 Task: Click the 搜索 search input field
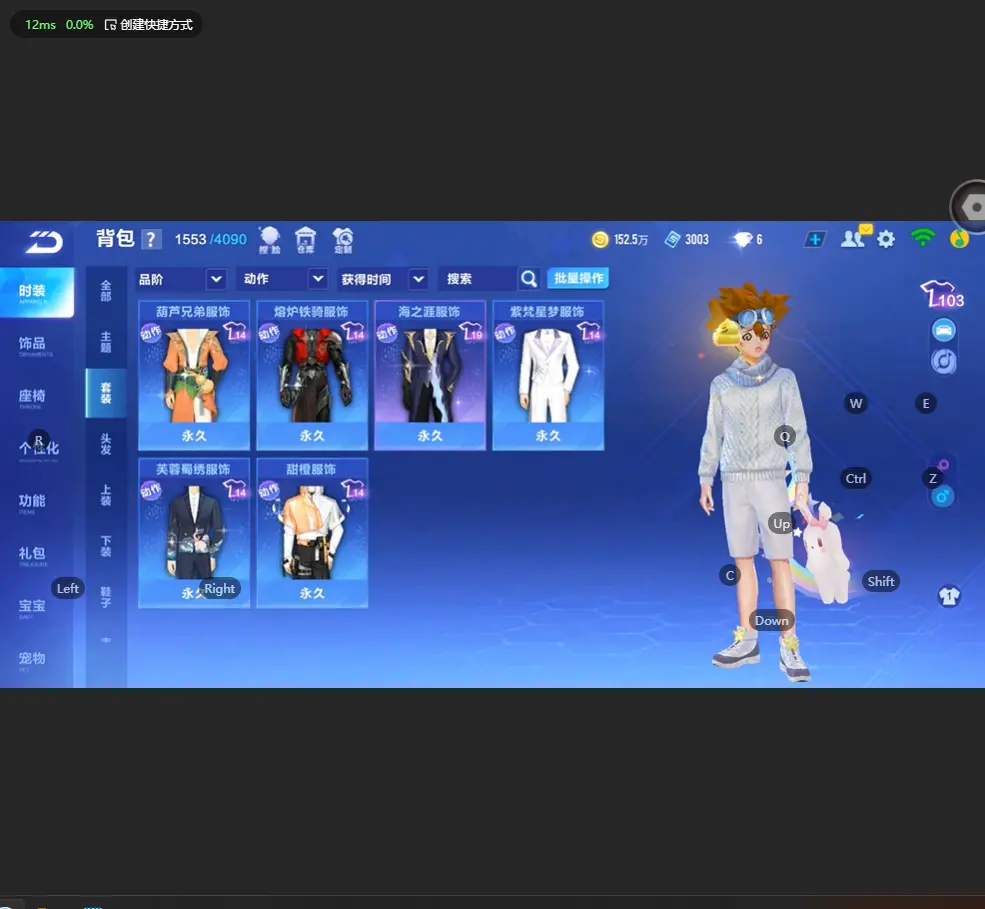click(477, 279)
